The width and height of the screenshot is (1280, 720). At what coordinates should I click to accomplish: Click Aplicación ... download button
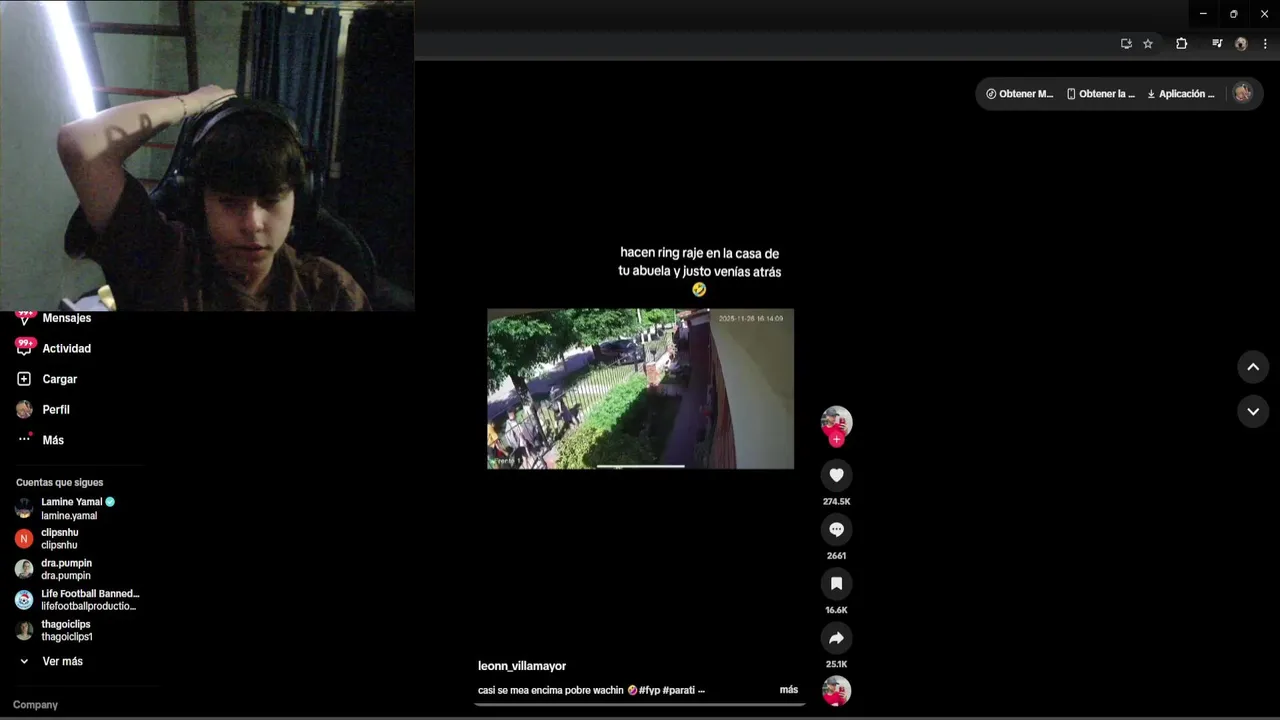[x=1181, y=94]
